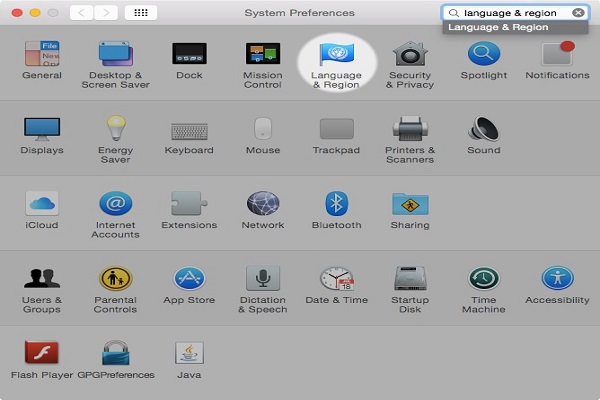Open the Dock preferences icon
Viewport: 600px width, 400px height.
click(x=189, y=54)
